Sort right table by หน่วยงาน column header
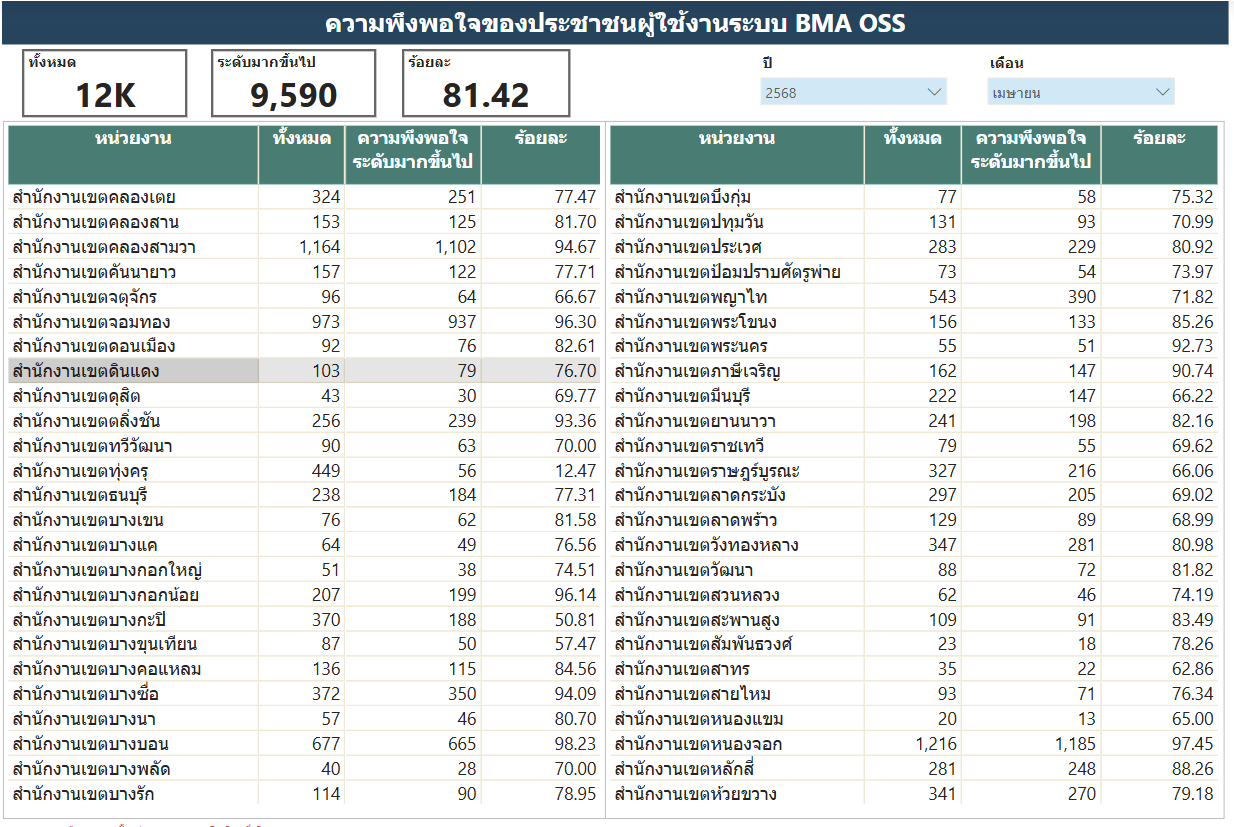The height and width of the screenshot is (827, 1234). [x=737, y=154]
